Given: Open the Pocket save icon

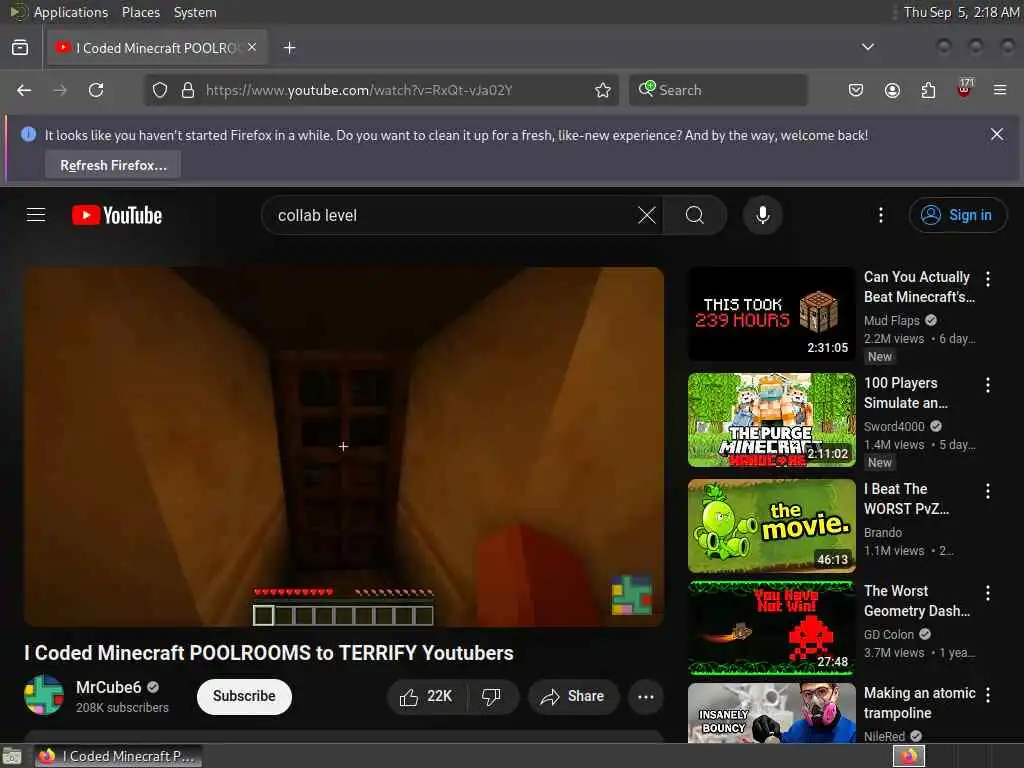Looking at the screenshot, I should tap(856, 90).
